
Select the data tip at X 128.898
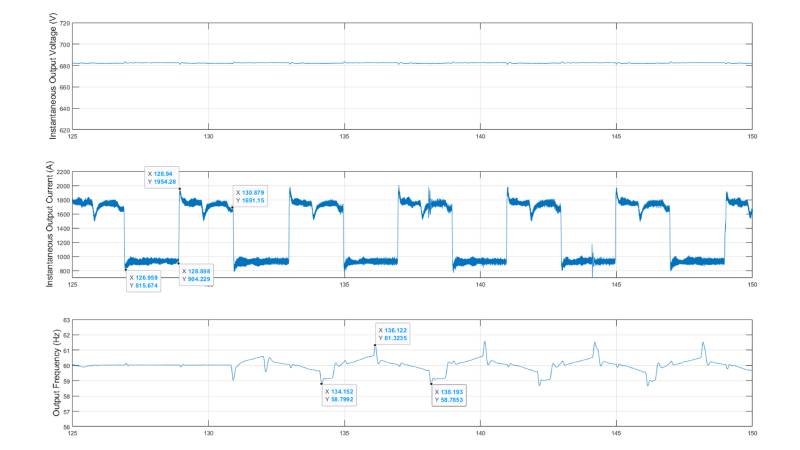tap(198, 275)
